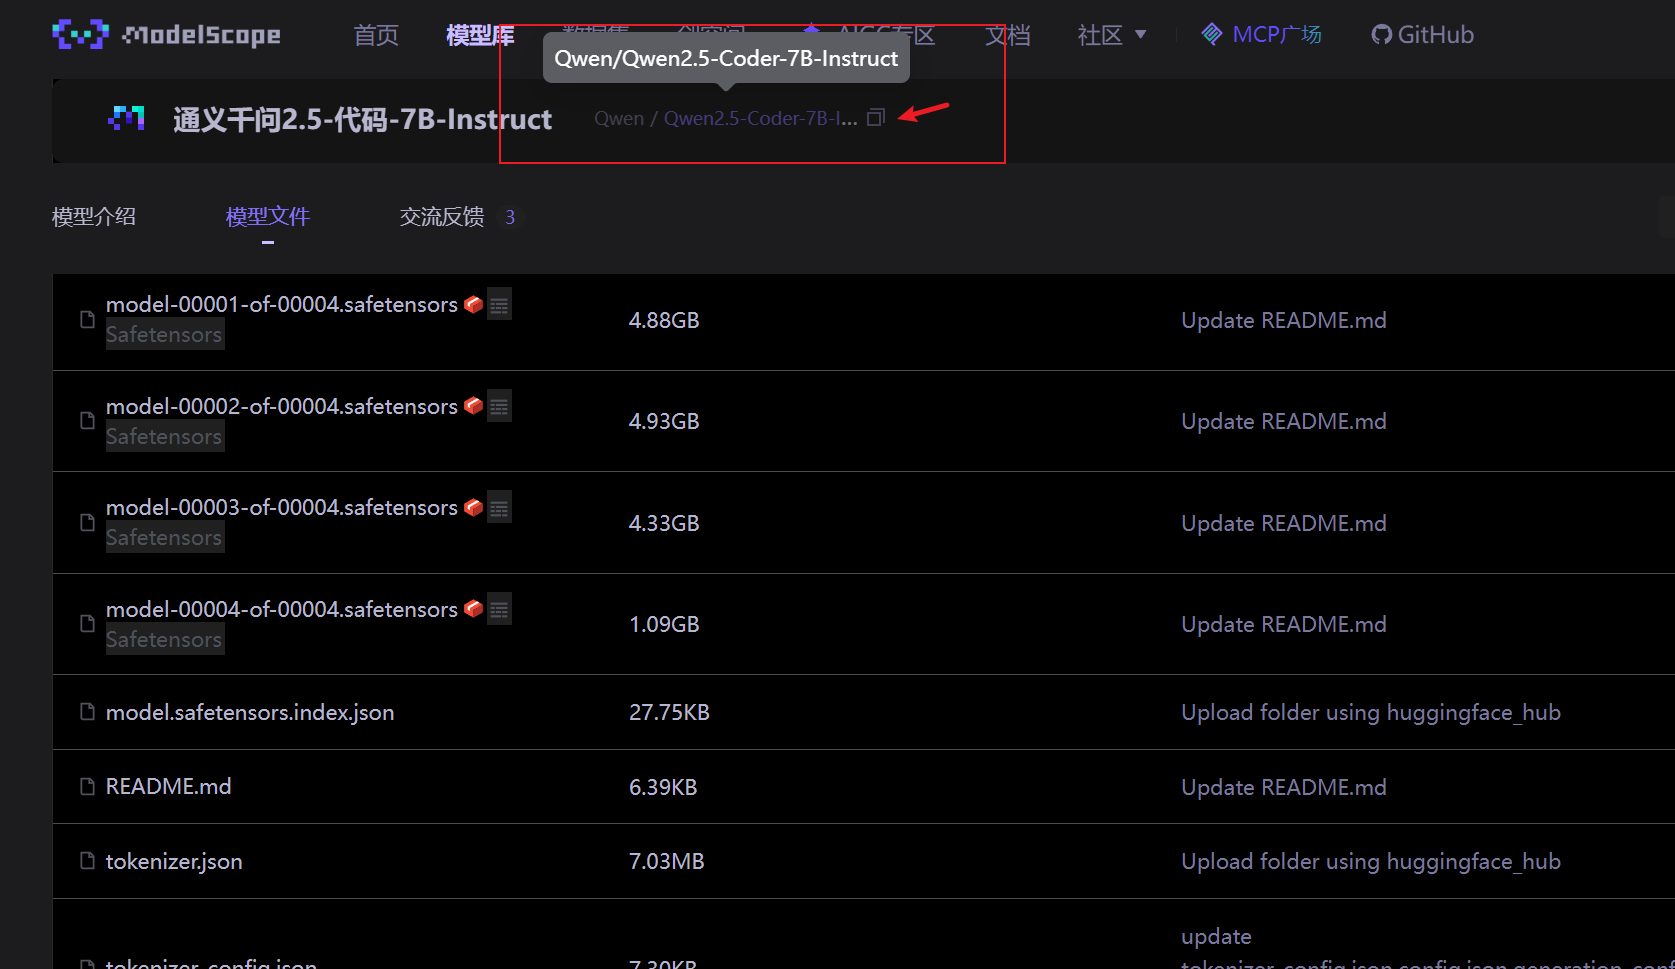The width and height of the screenshot is (1675, 969).
Task: Click the Qwen2.5-Coder-7B-I... repository path
Action: tap(761, 118)
